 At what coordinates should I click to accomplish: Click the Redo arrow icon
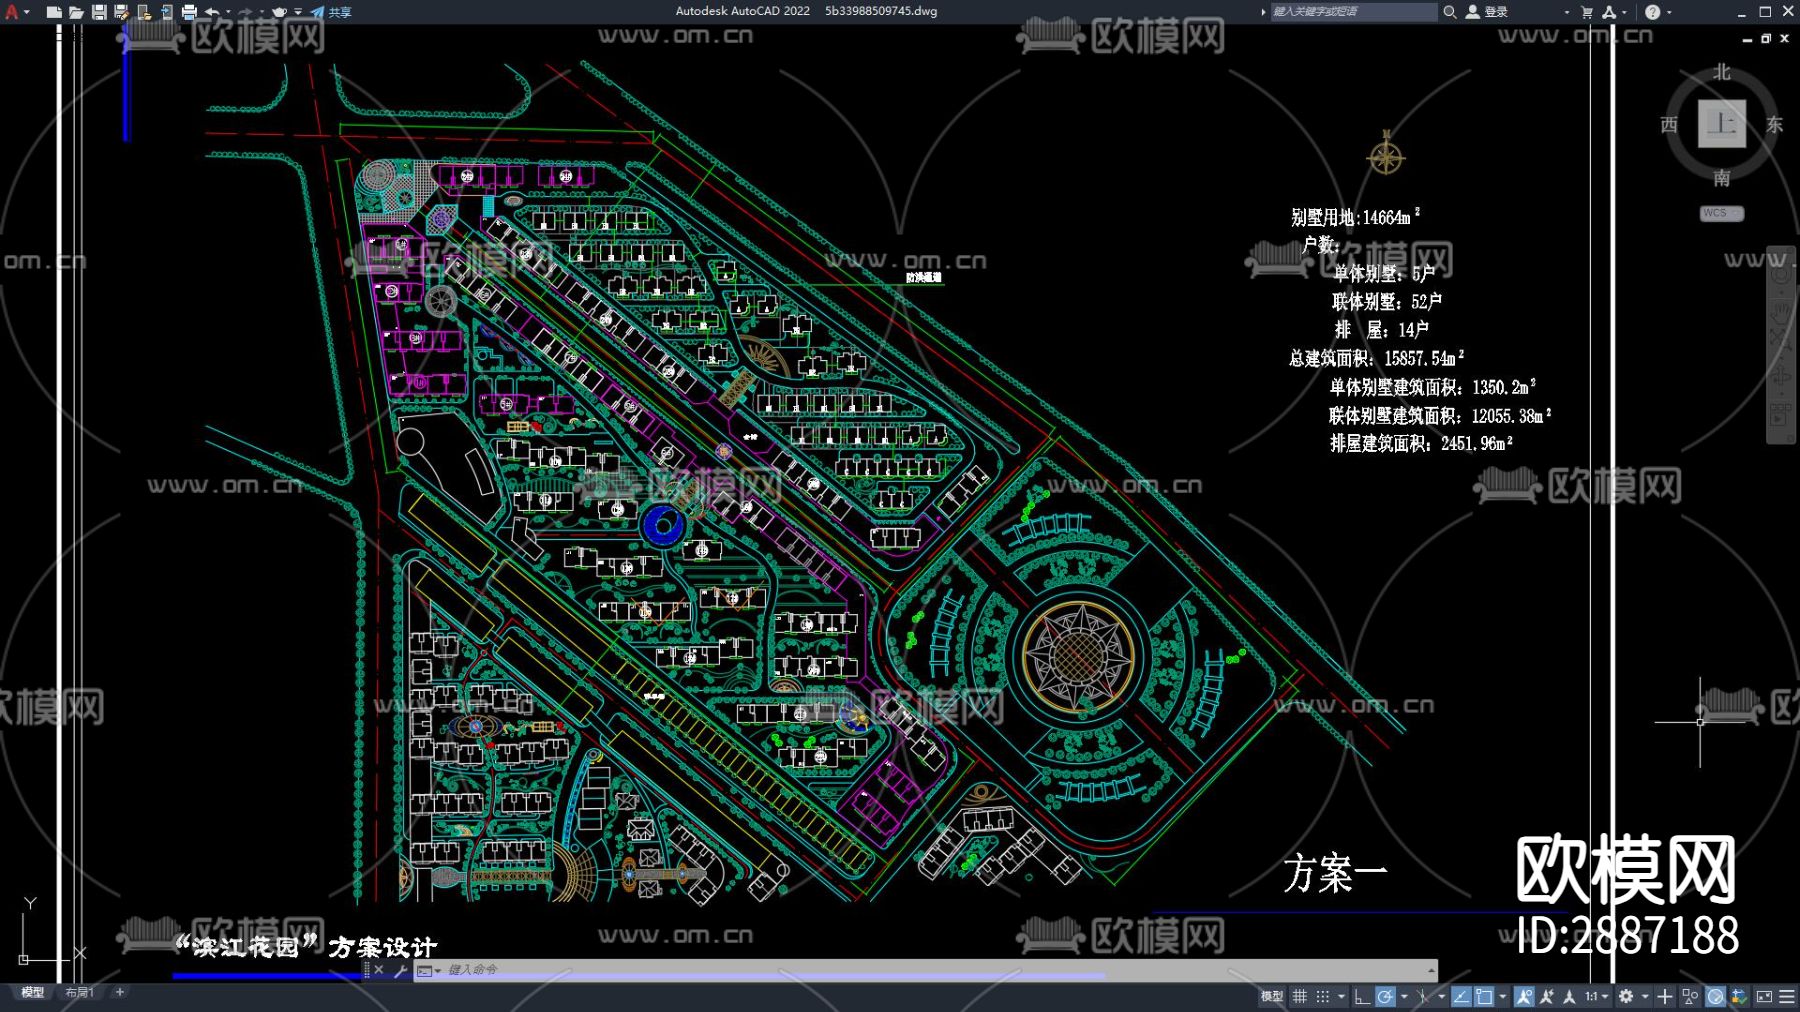[245, 12]
